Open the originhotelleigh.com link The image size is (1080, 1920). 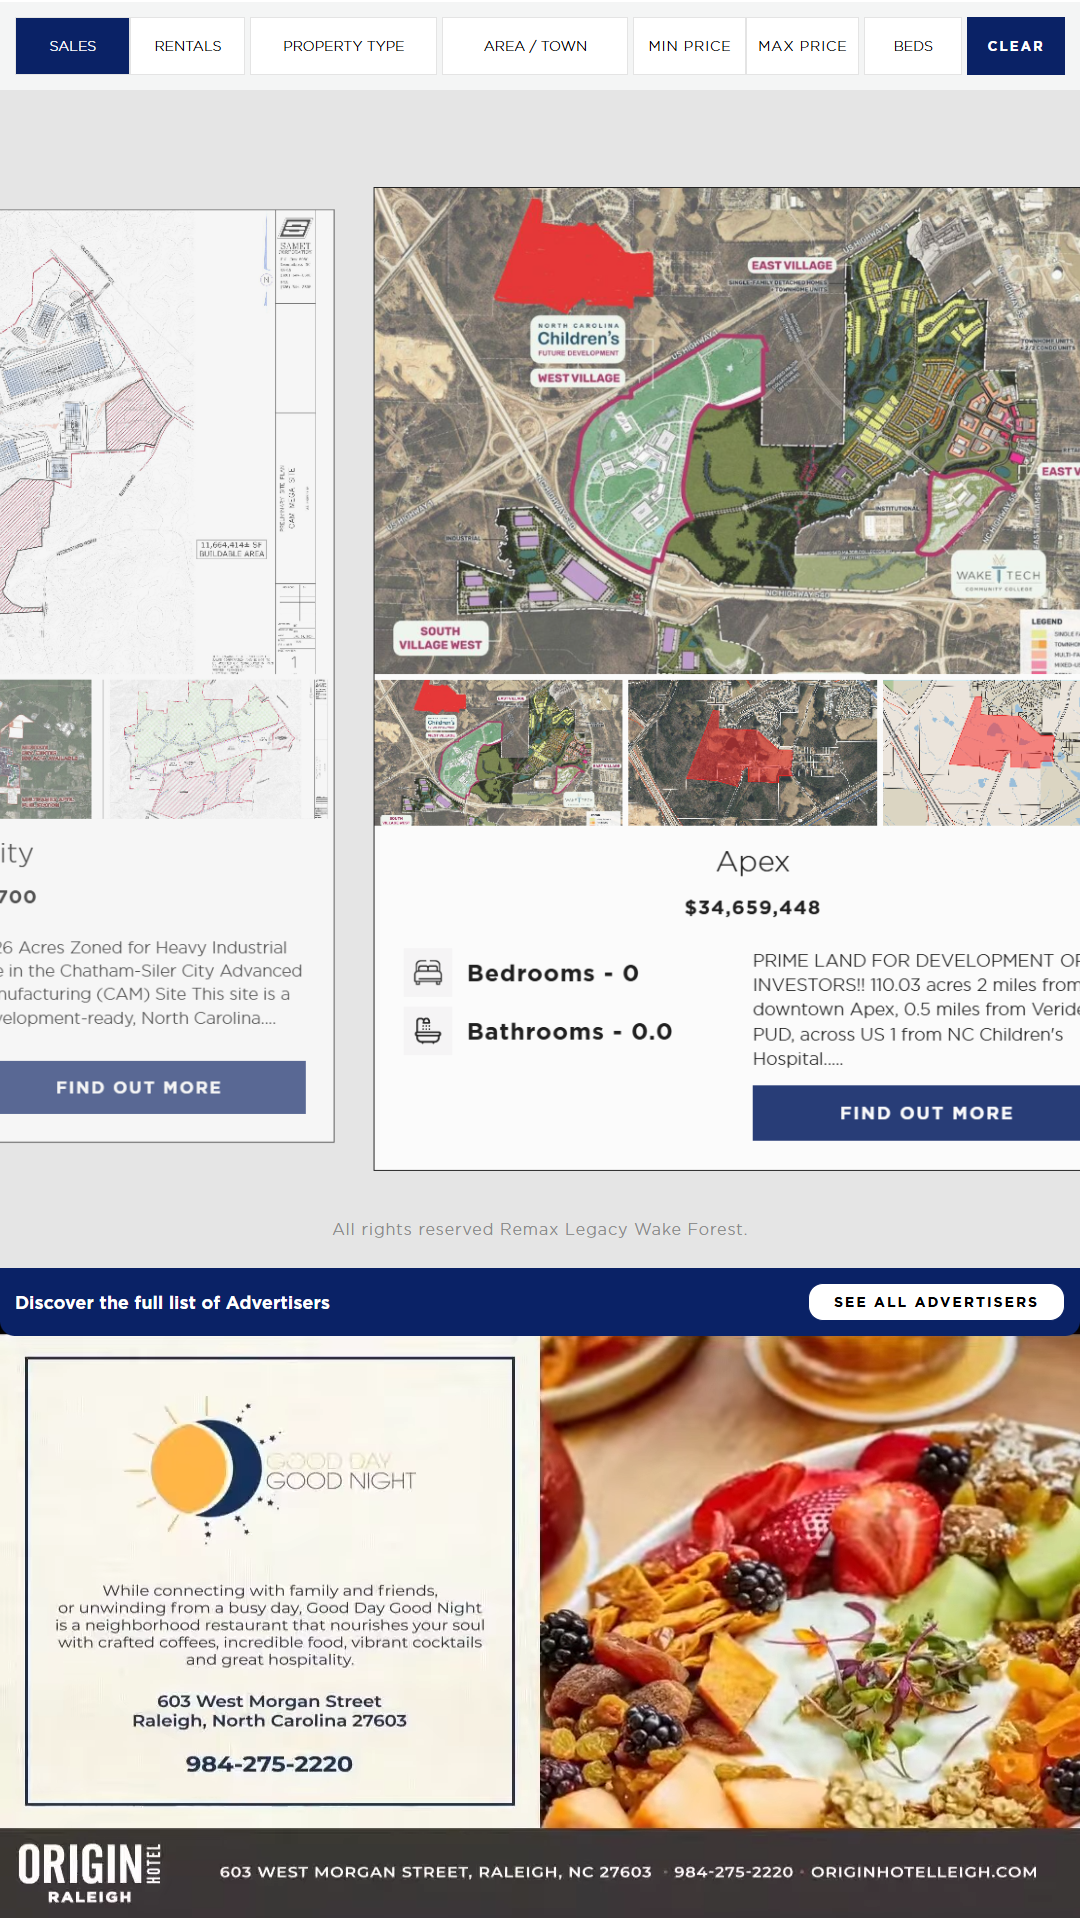[x=924, y=1872]
